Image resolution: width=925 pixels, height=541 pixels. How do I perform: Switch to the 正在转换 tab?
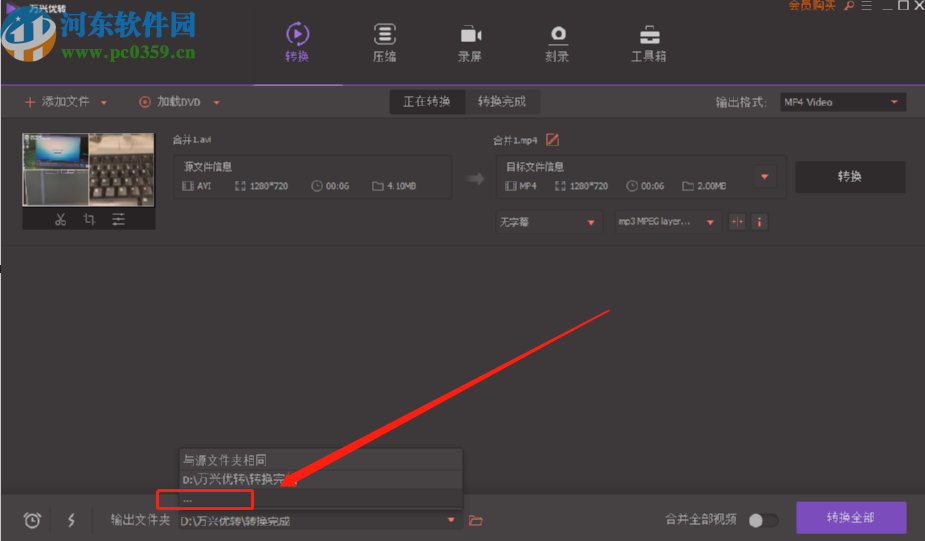[427, 101]
